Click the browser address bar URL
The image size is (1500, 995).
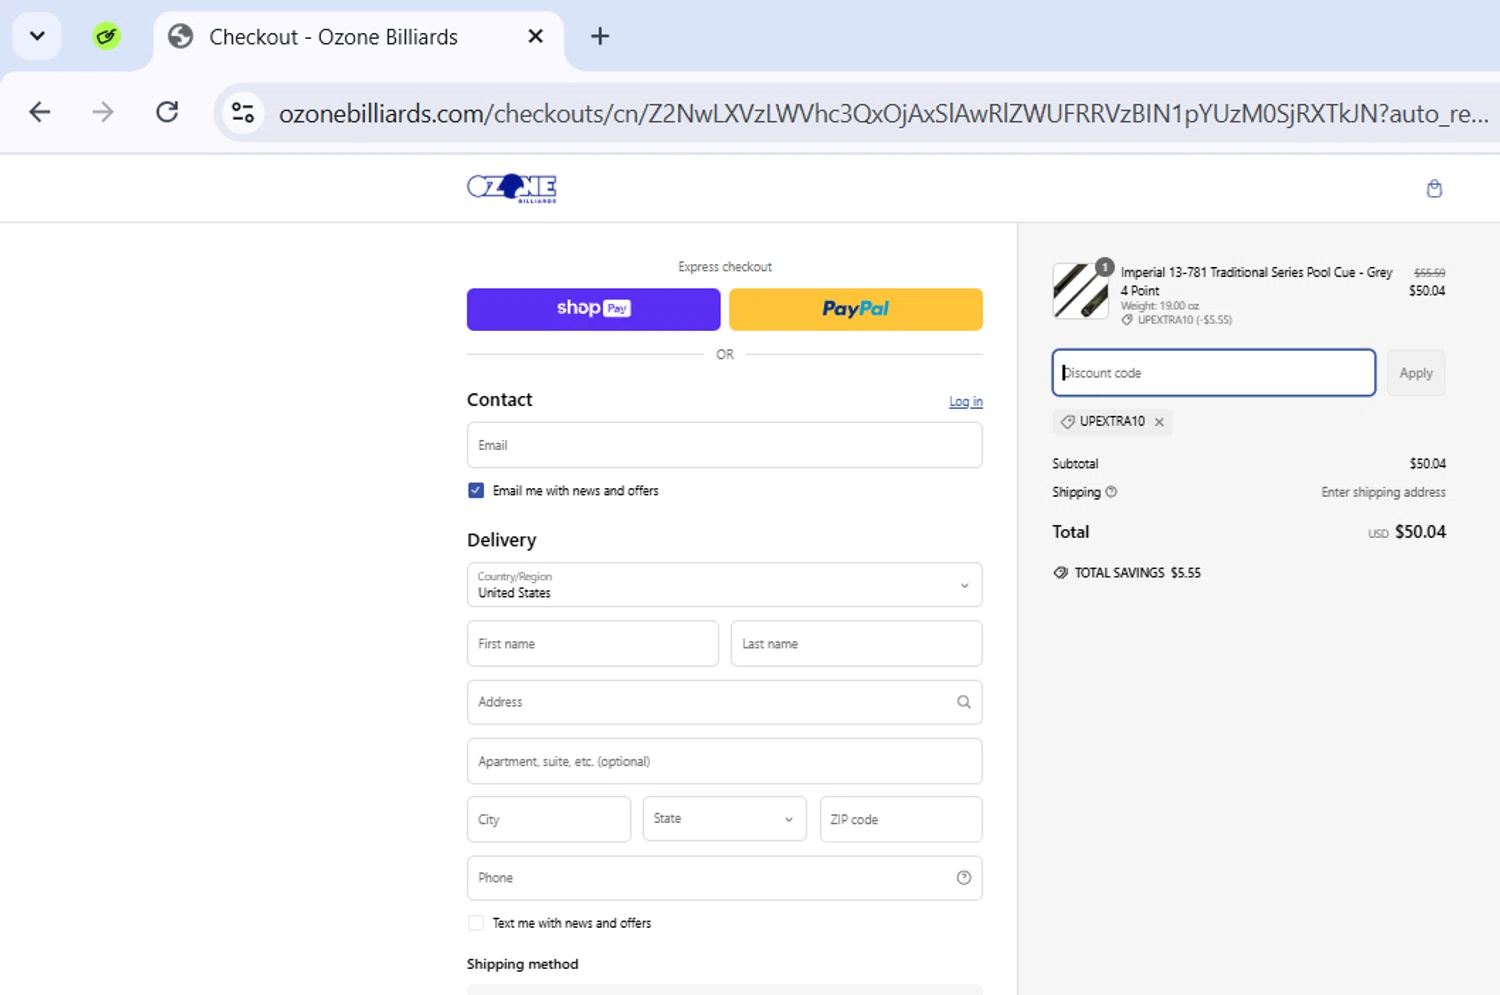[x=882, y=113]
